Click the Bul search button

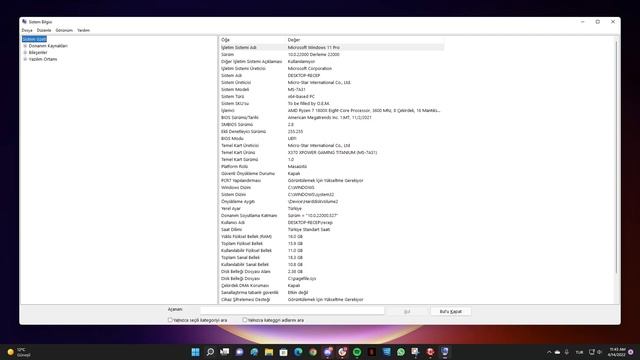[x=407, y=311]
